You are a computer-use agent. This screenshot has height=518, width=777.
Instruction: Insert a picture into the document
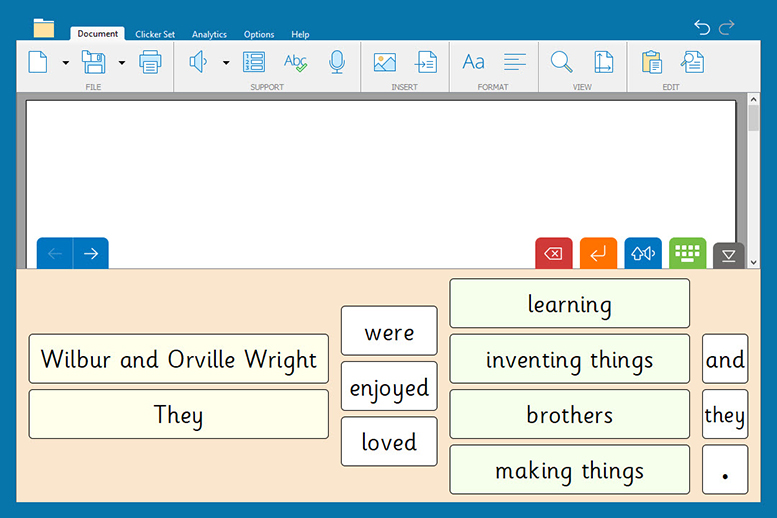point(384,63)
